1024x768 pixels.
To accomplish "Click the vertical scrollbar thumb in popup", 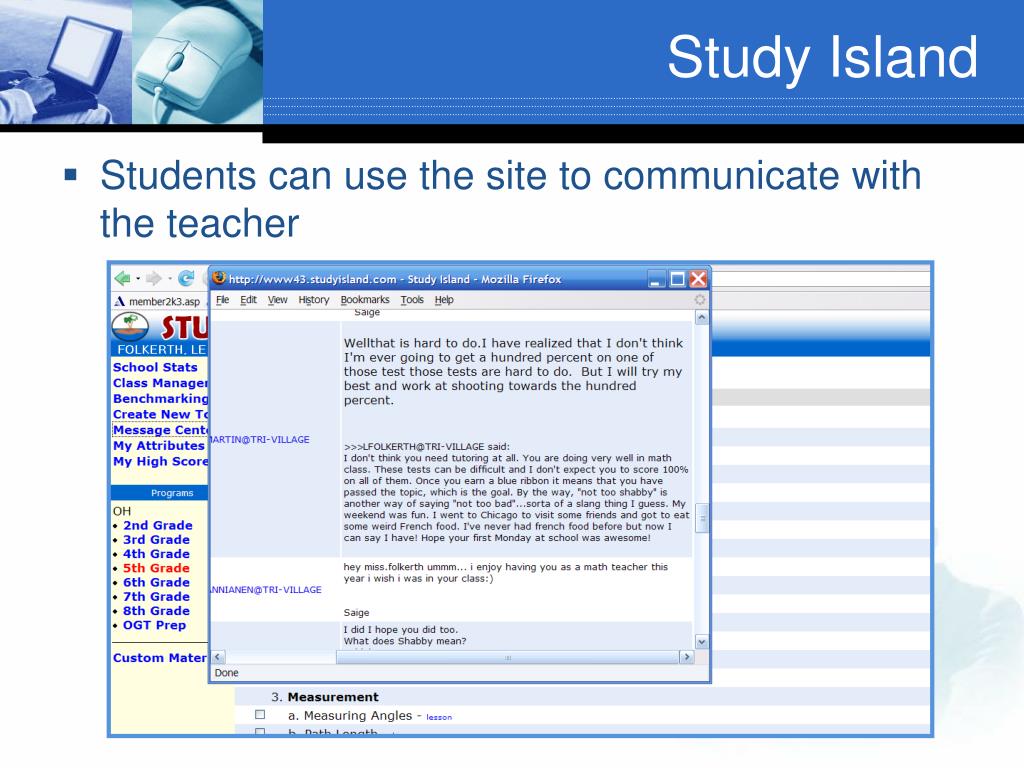I will tap(701, 518).
